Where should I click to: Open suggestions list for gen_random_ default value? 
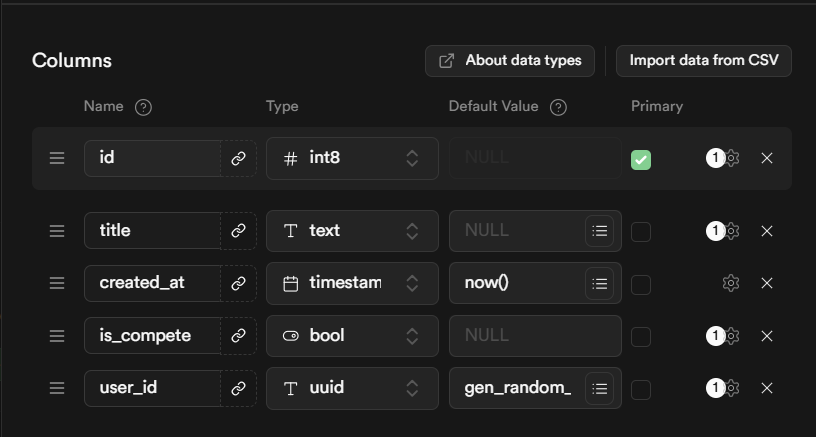click(x=600, y=388)
